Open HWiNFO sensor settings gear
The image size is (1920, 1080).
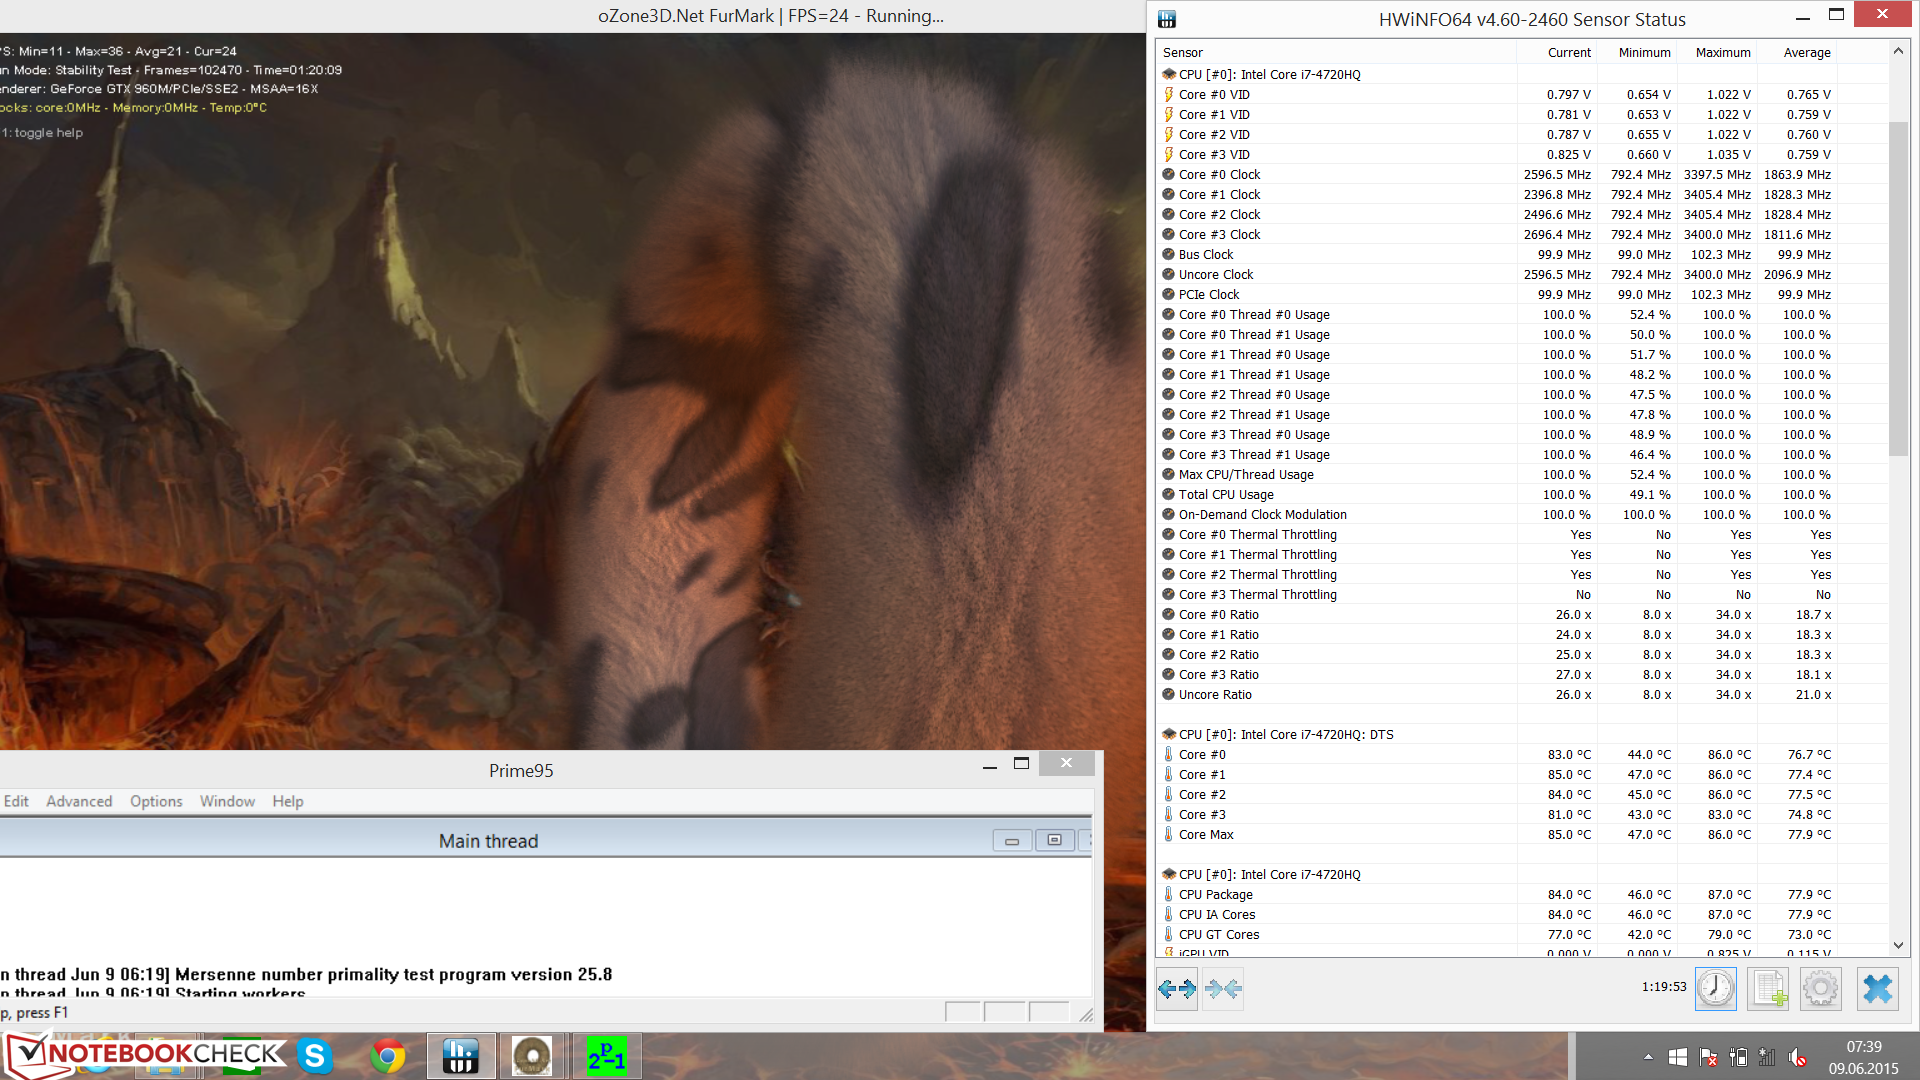pos(1821,989)
